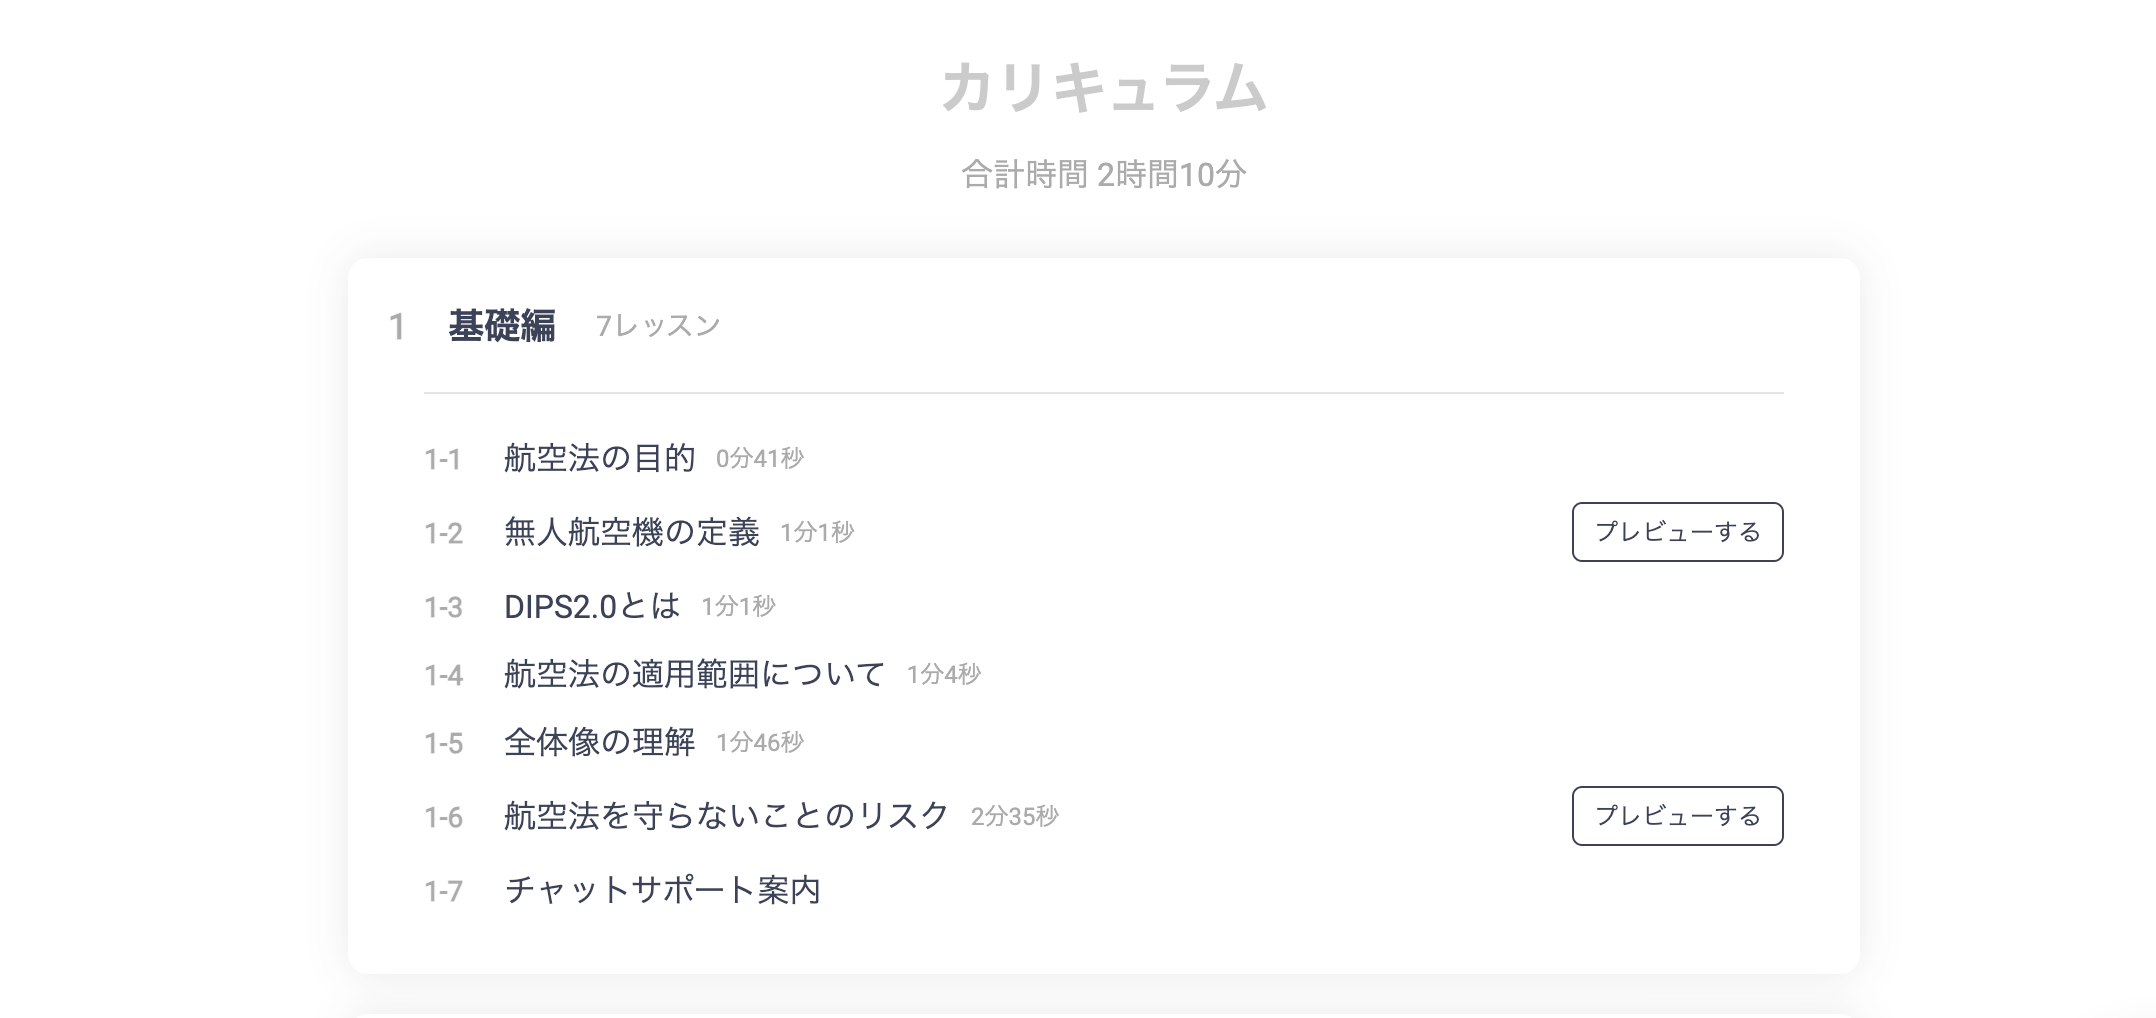Click the 0分41秒 duration label
The width and height of the screenshot is (2156, 1018).
coord(759,459)
